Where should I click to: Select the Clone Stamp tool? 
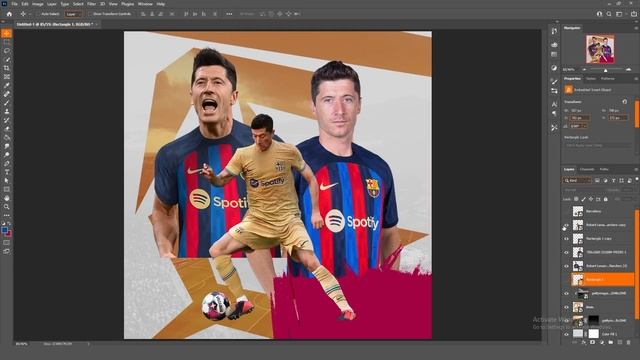click(x=7, y=111)
